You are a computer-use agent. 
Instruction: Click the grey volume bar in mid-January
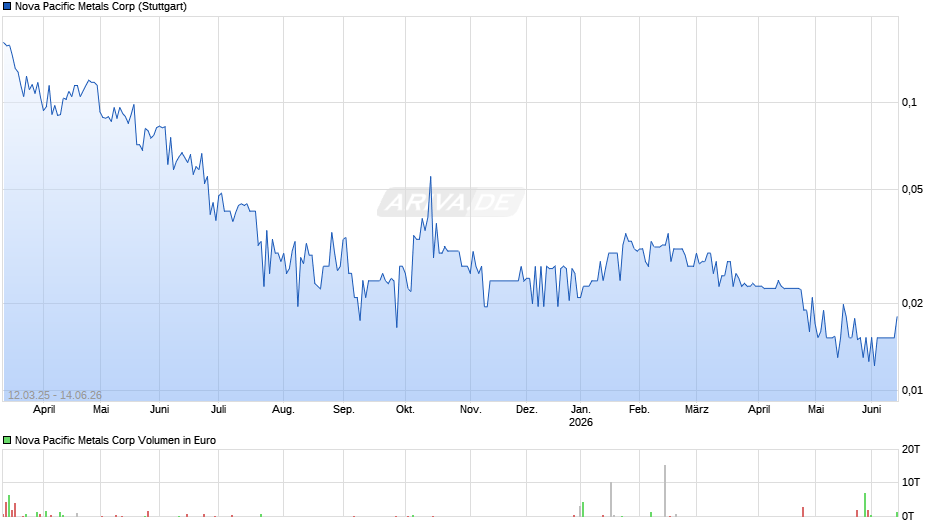(x=611, y=499)
